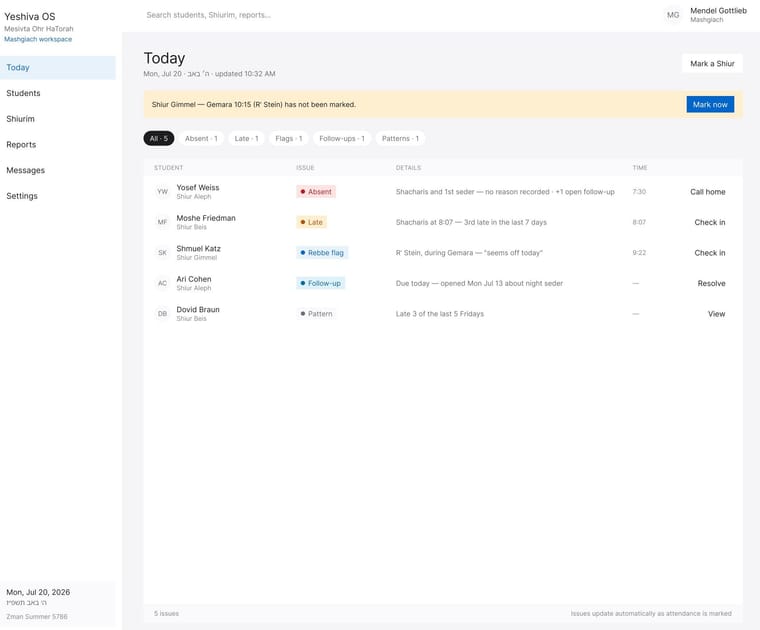Click Mark a Shiur button
Viewport: 760px width, 630px height.
712,63
